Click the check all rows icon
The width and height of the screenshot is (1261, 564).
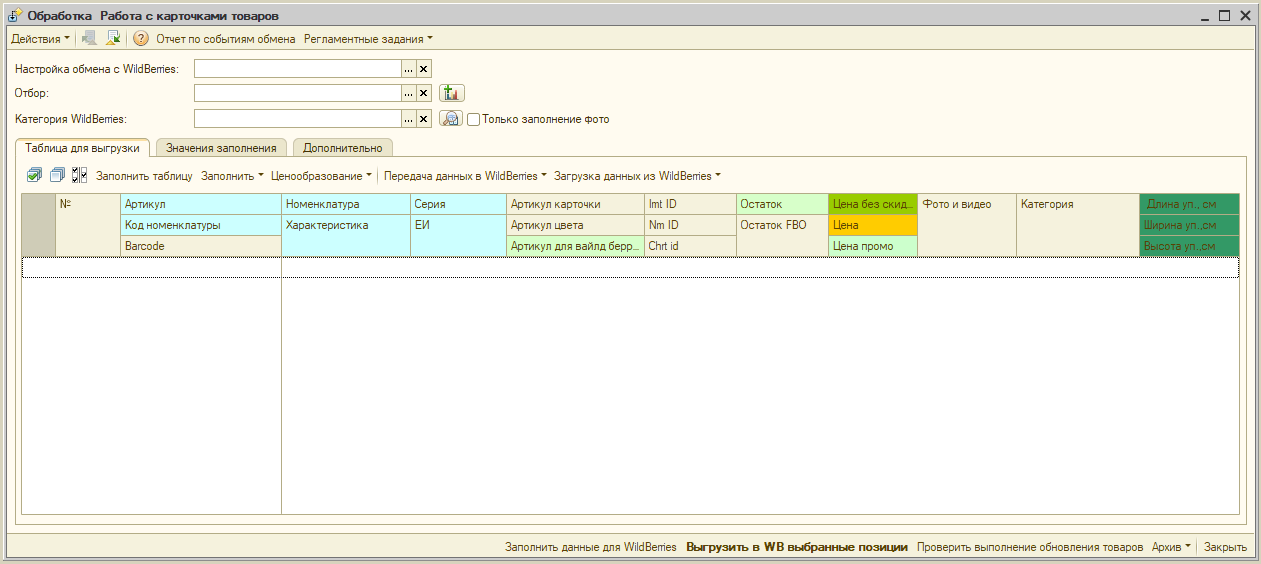pos(35,175)
